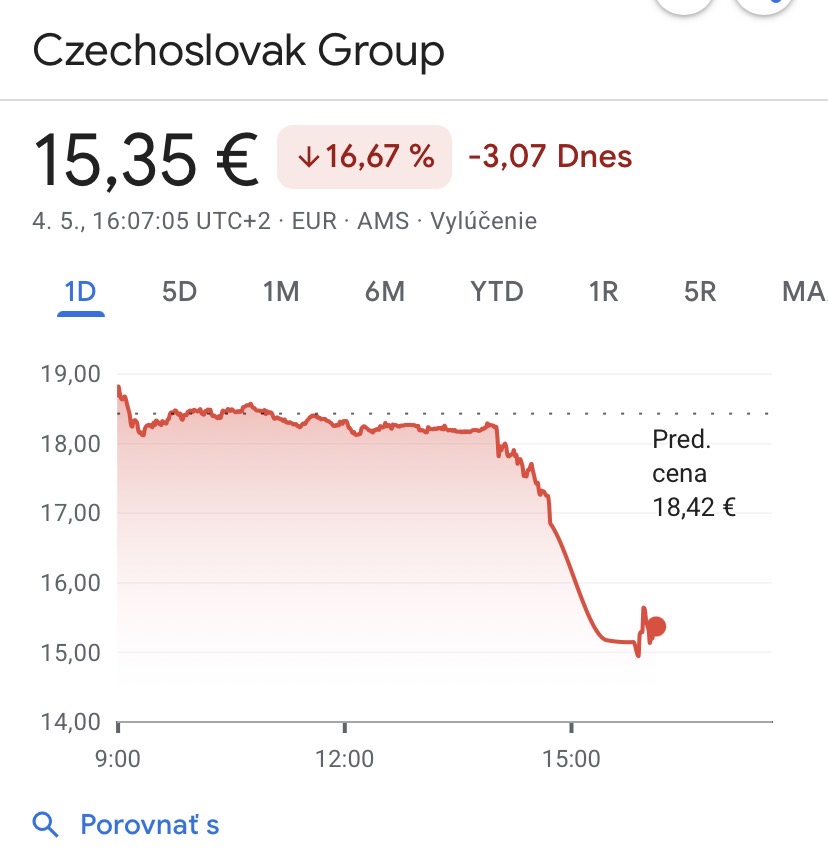This screenshot has width=828, height=856.
Task: Click the Vylúčenie disclaimer link
Action: 484,221
